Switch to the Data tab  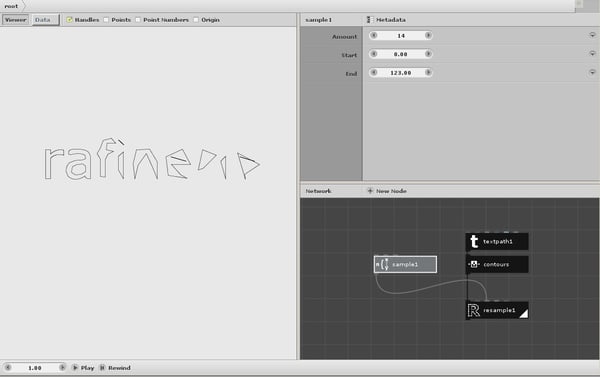46,20
